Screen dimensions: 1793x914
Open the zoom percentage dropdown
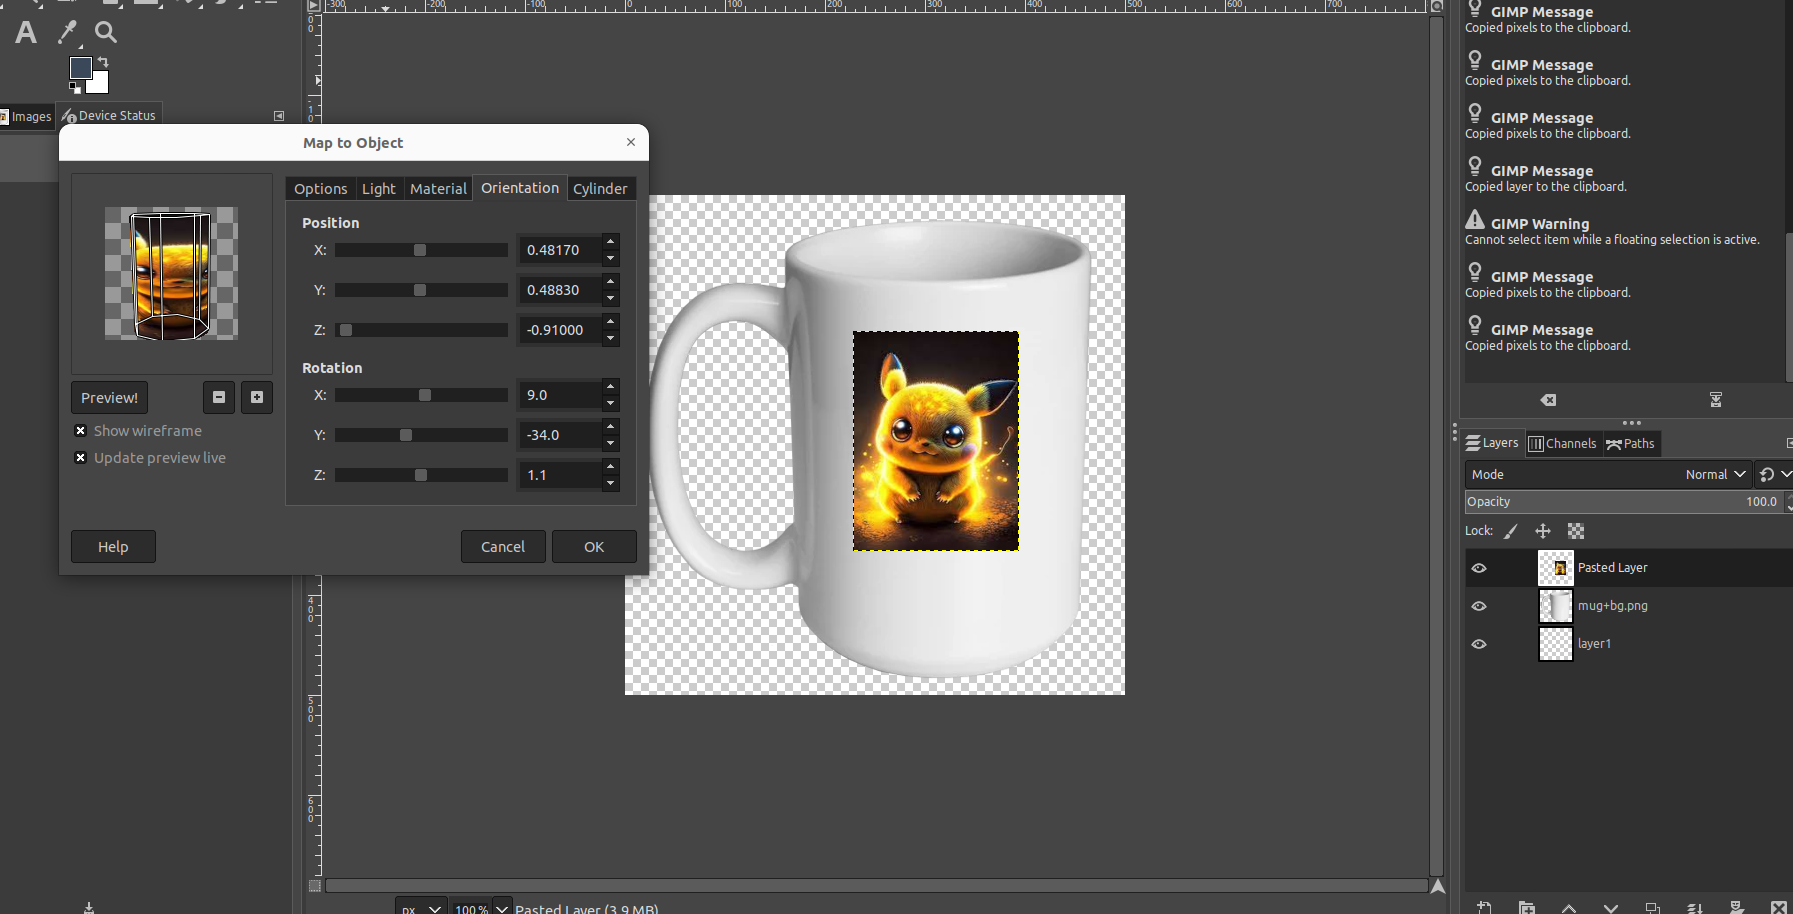point(502,908)
